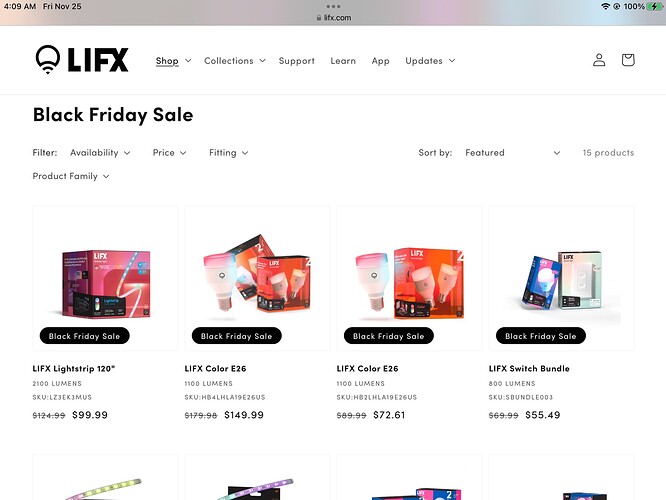
Task: Open the Price filter
Action: (169, 153)
